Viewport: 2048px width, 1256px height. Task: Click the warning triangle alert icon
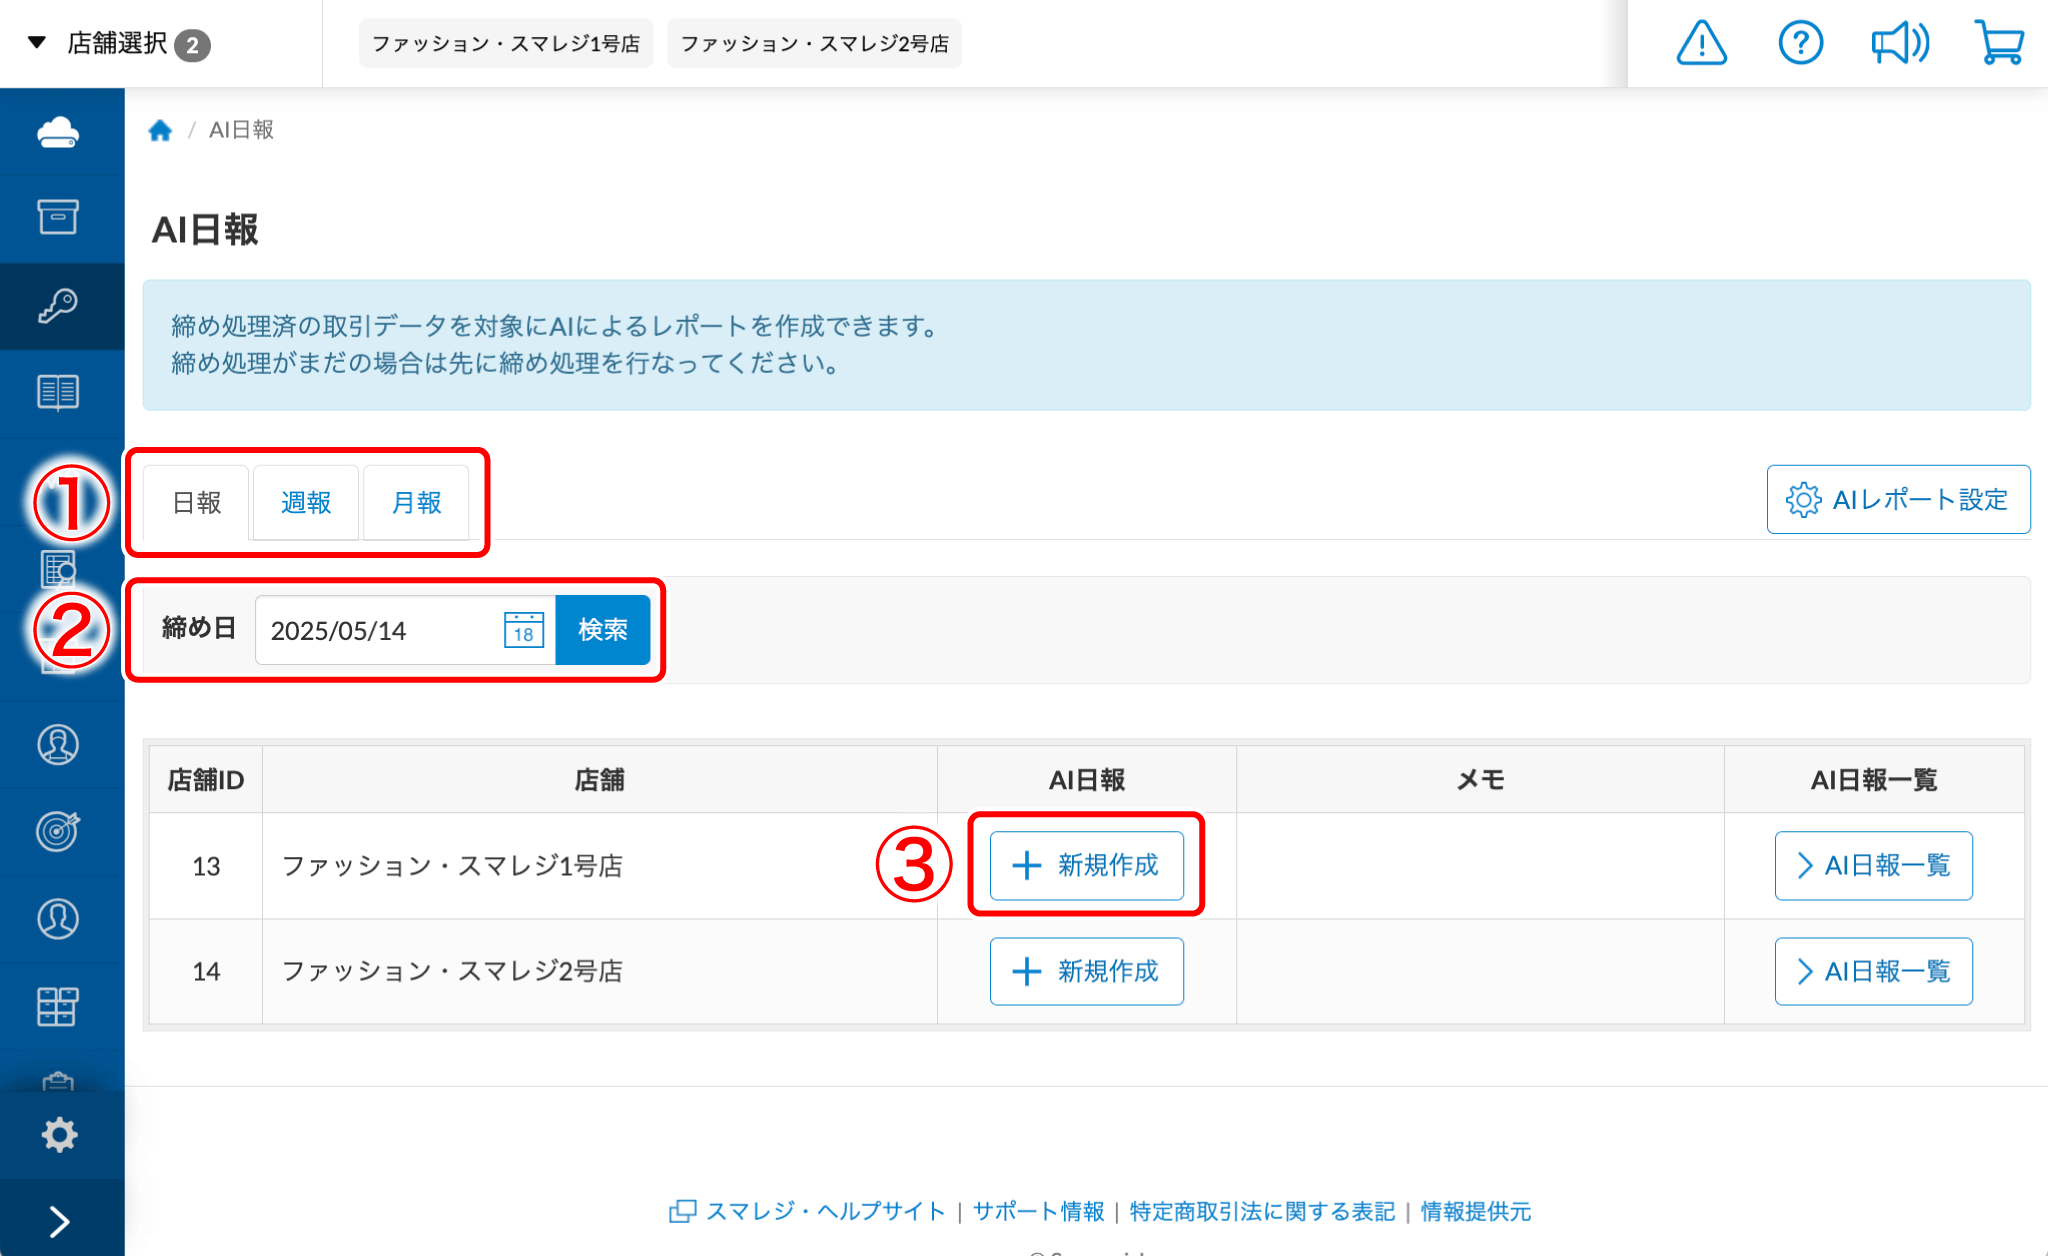[x=1701, y=44]
